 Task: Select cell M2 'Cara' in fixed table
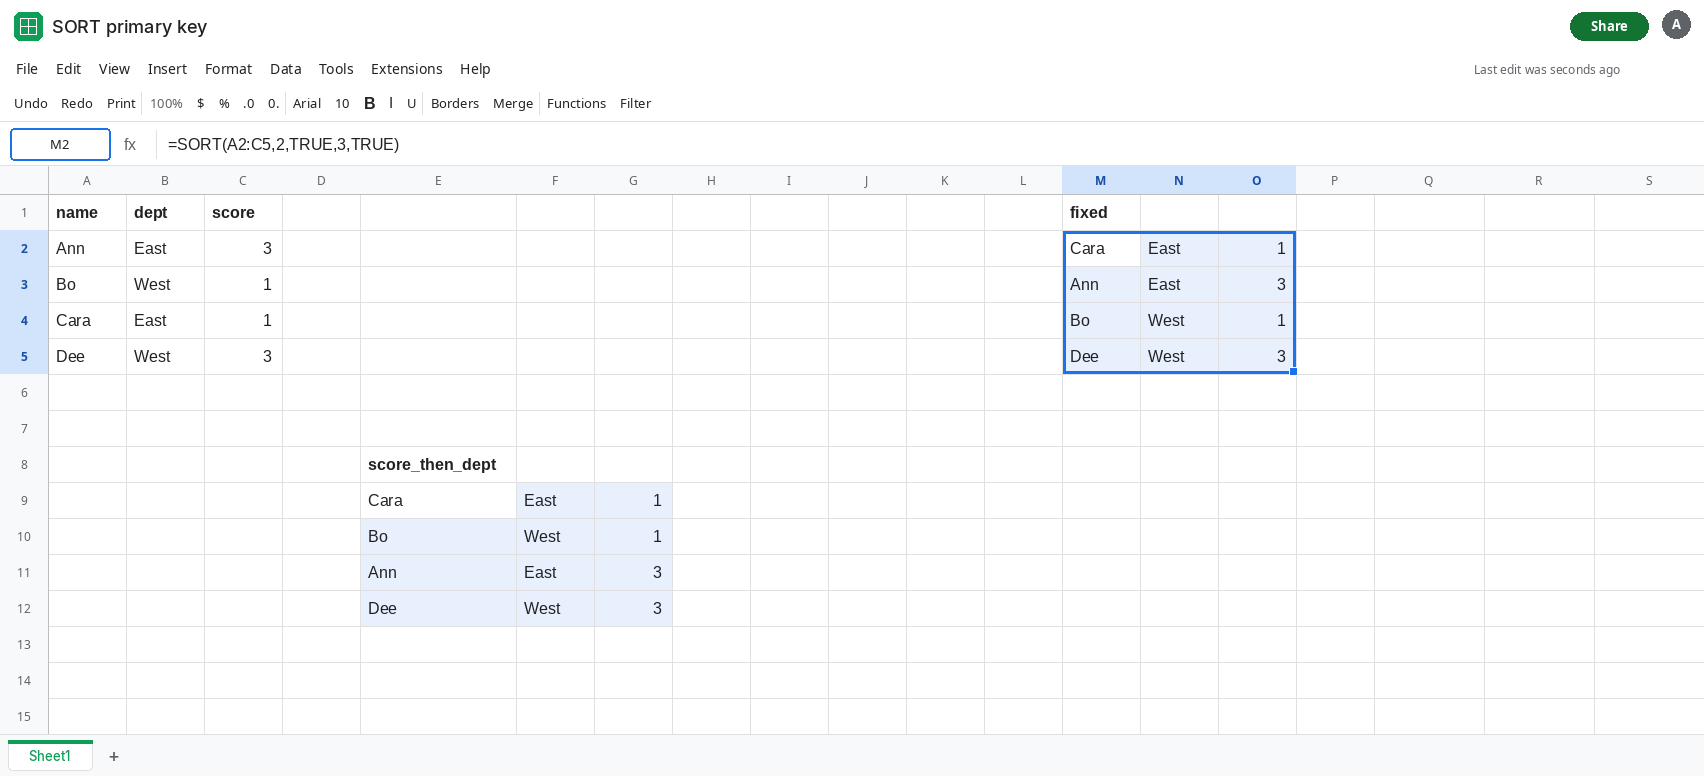click(x=1101, y=249)
